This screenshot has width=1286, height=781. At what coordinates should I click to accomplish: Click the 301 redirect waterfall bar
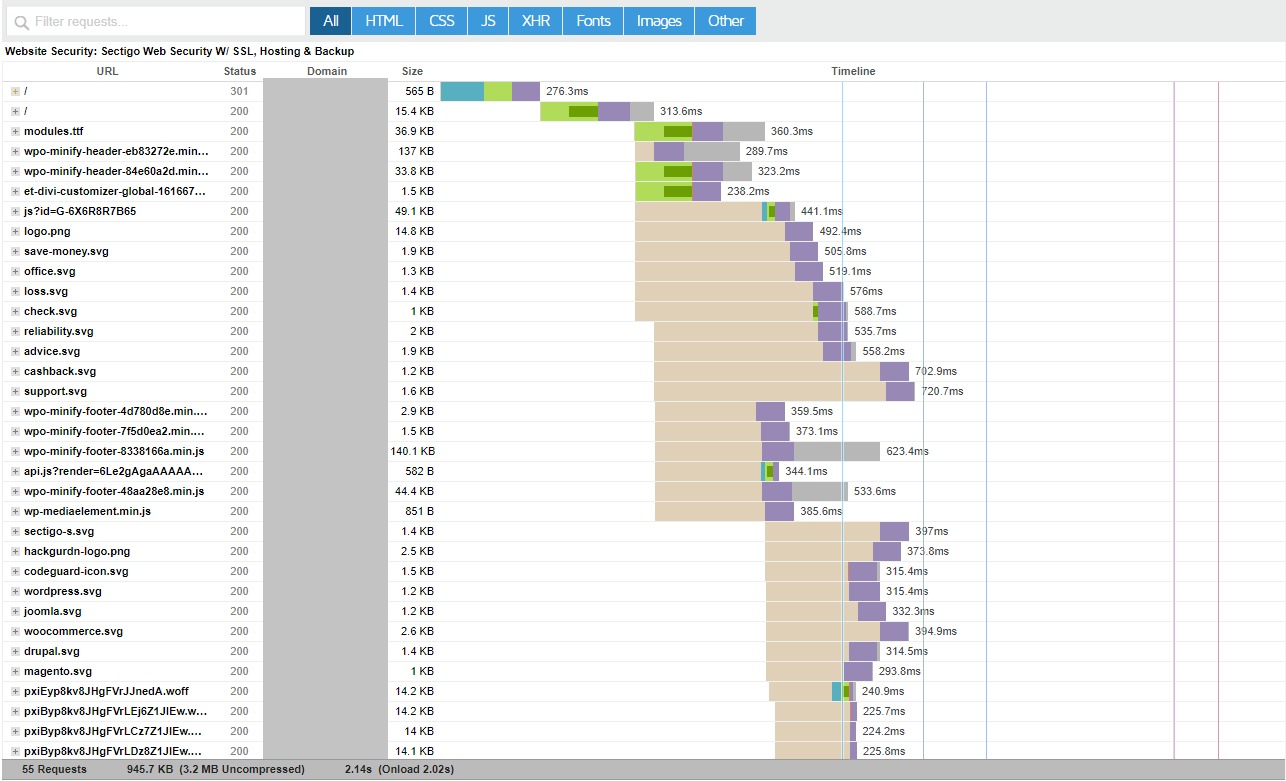click(490, 91)
